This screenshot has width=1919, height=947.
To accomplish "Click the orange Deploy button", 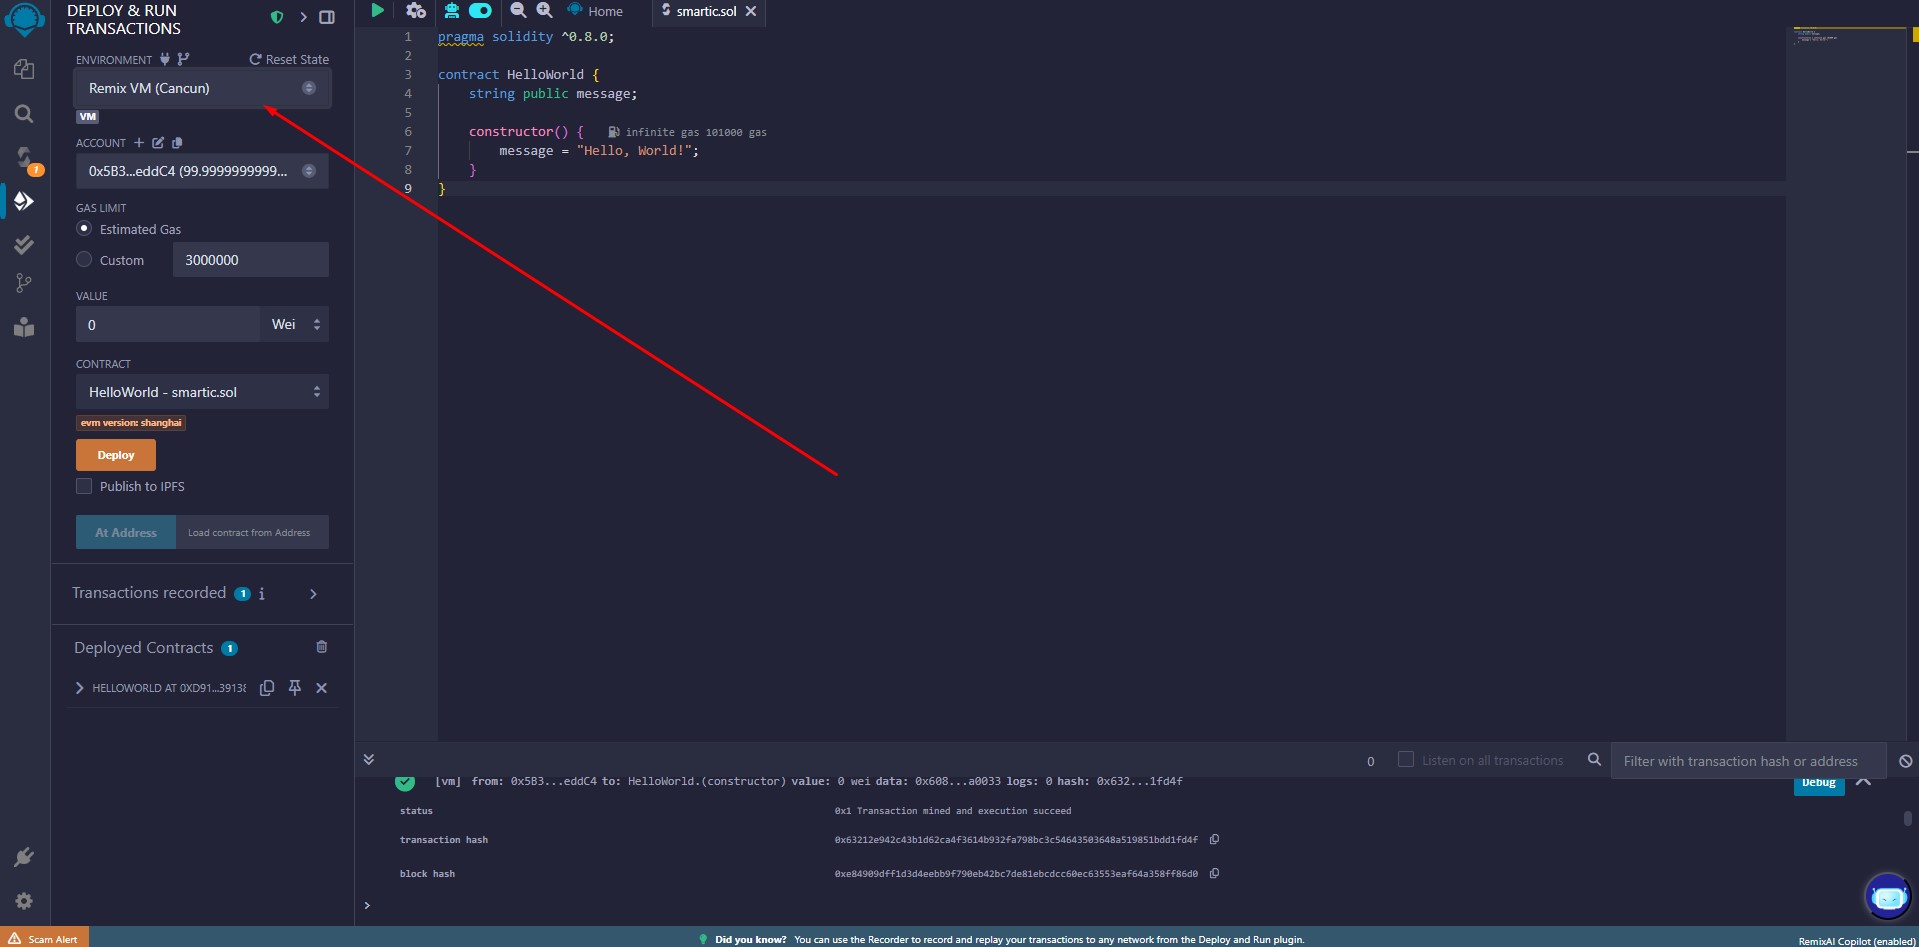I will tap(116, 455).
